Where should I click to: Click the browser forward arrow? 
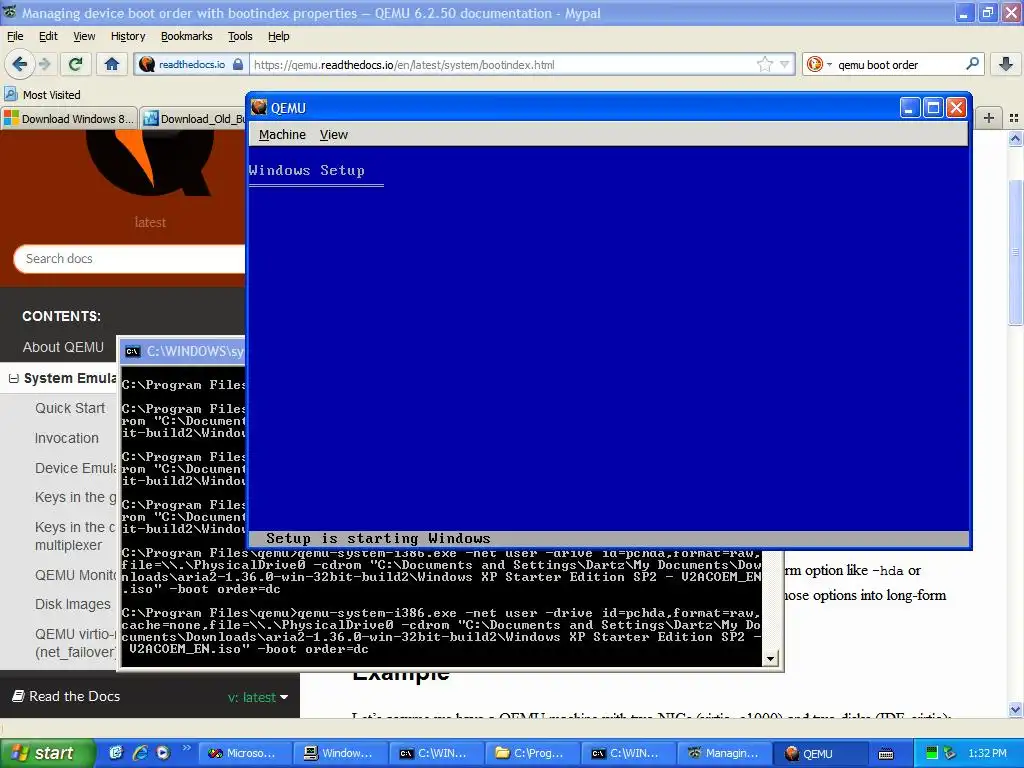coord(45,64)
